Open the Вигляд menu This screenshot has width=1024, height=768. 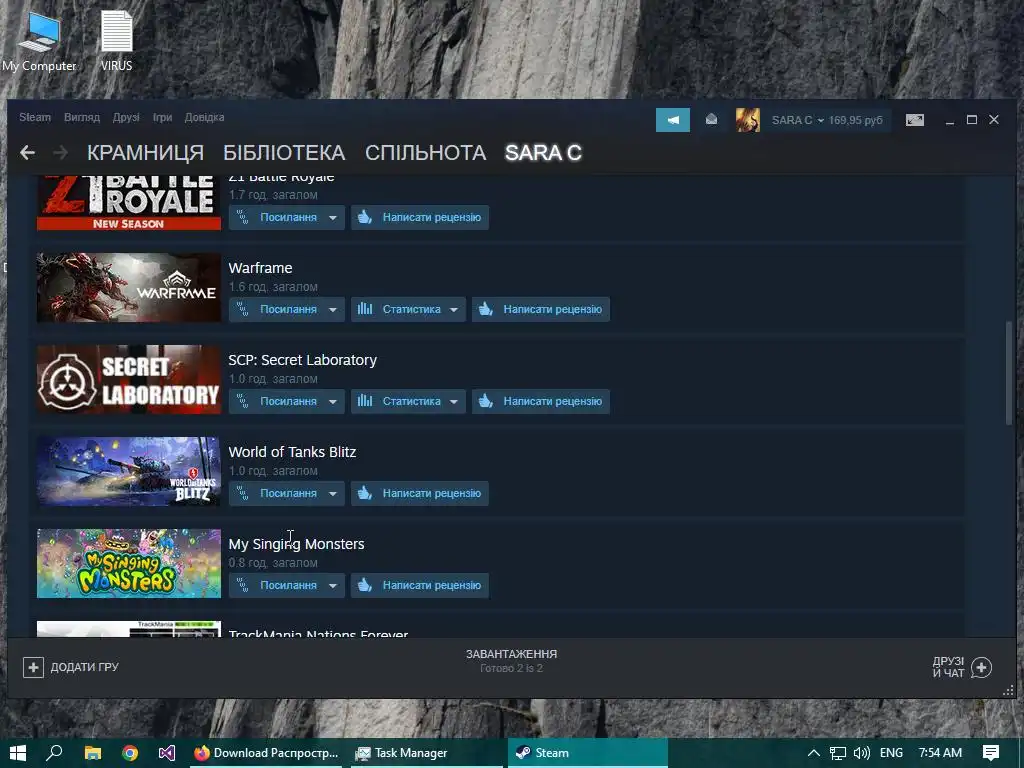click(x=82, y=118)
